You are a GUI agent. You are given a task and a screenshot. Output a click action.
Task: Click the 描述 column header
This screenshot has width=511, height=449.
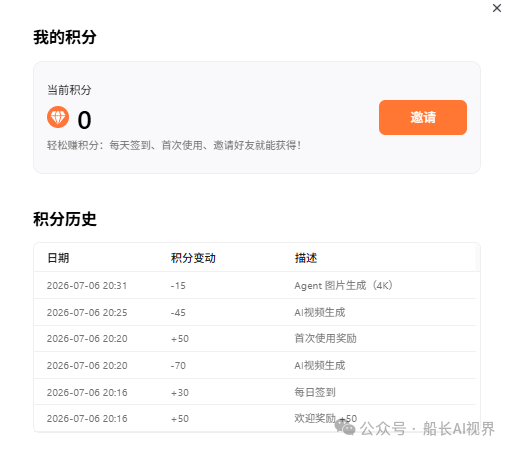point(306,258)
